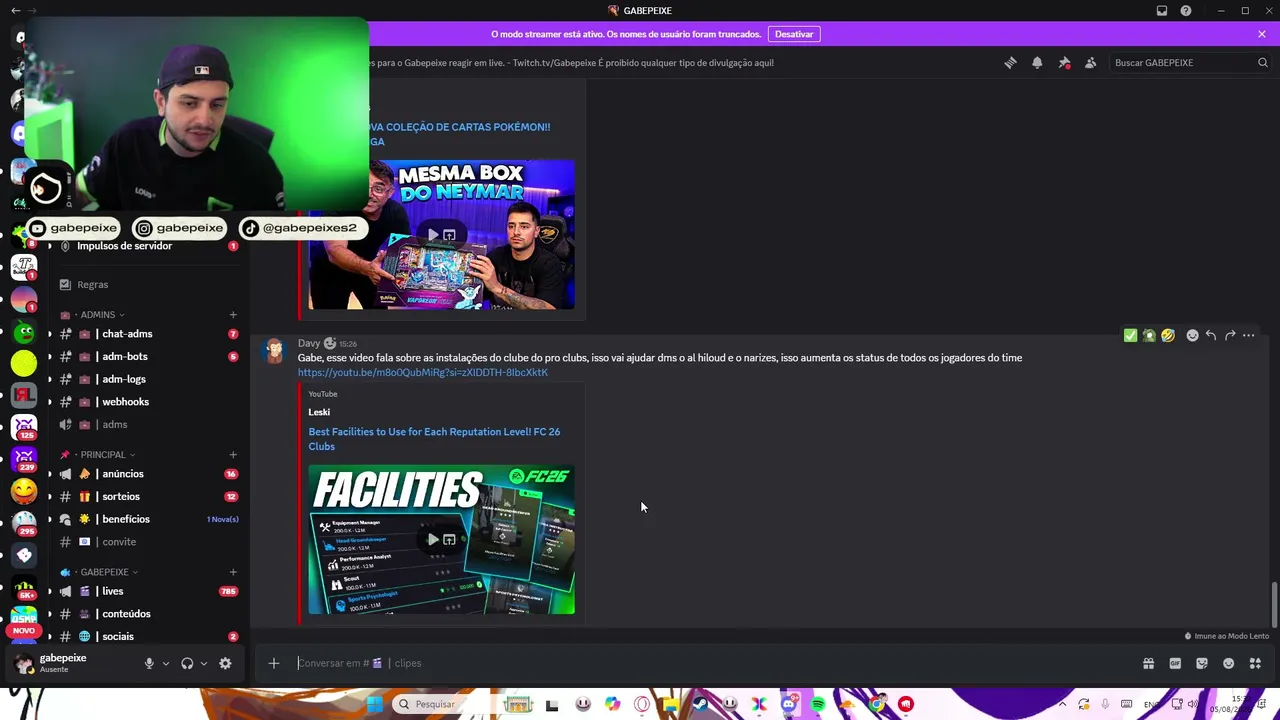
Task: Open add reaction emoji picker
Action: tap(1192, 336)
